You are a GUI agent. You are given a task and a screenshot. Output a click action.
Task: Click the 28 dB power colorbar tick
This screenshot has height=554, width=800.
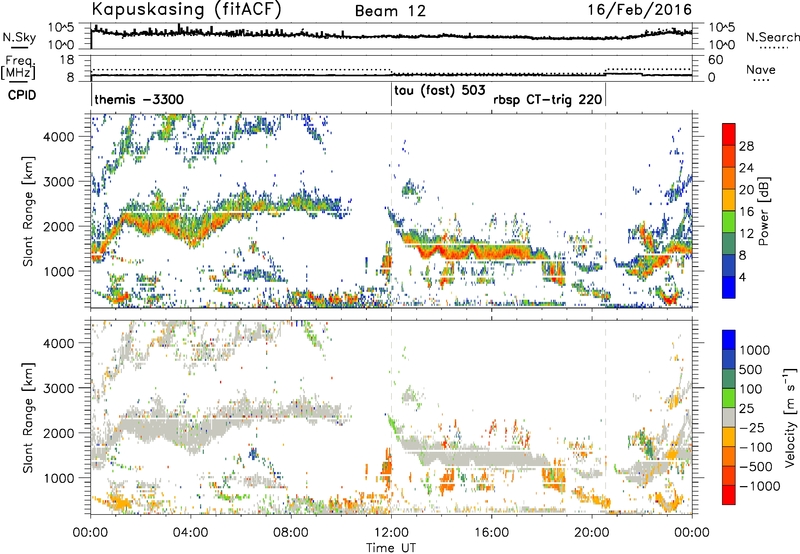pyautogui.click(x=746, y=146)
